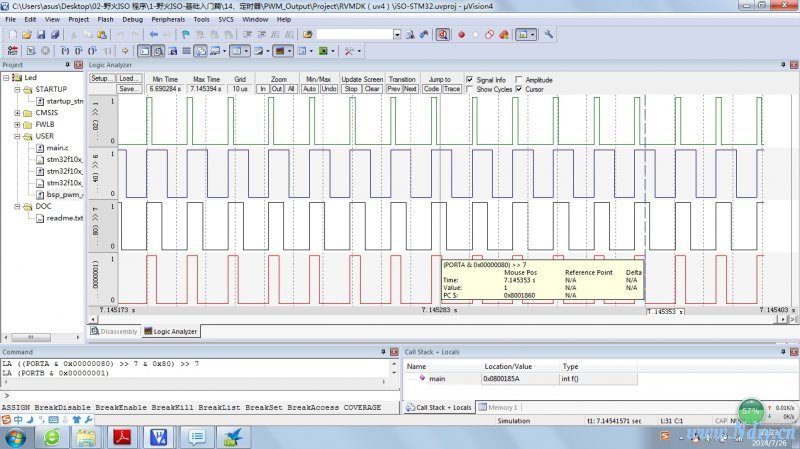Disable the Signal Info checkbox
800x449 pixels.
point(471,79)
